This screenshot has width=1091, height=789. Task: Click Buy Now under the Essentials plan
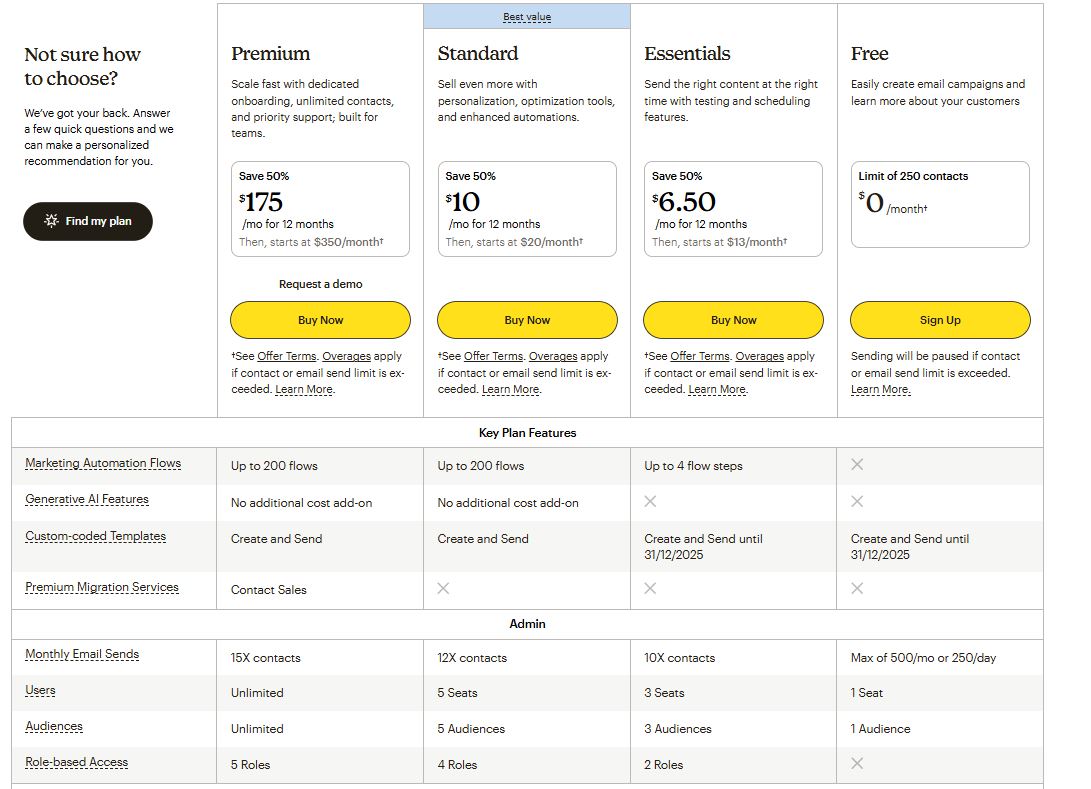coord(733,319)
